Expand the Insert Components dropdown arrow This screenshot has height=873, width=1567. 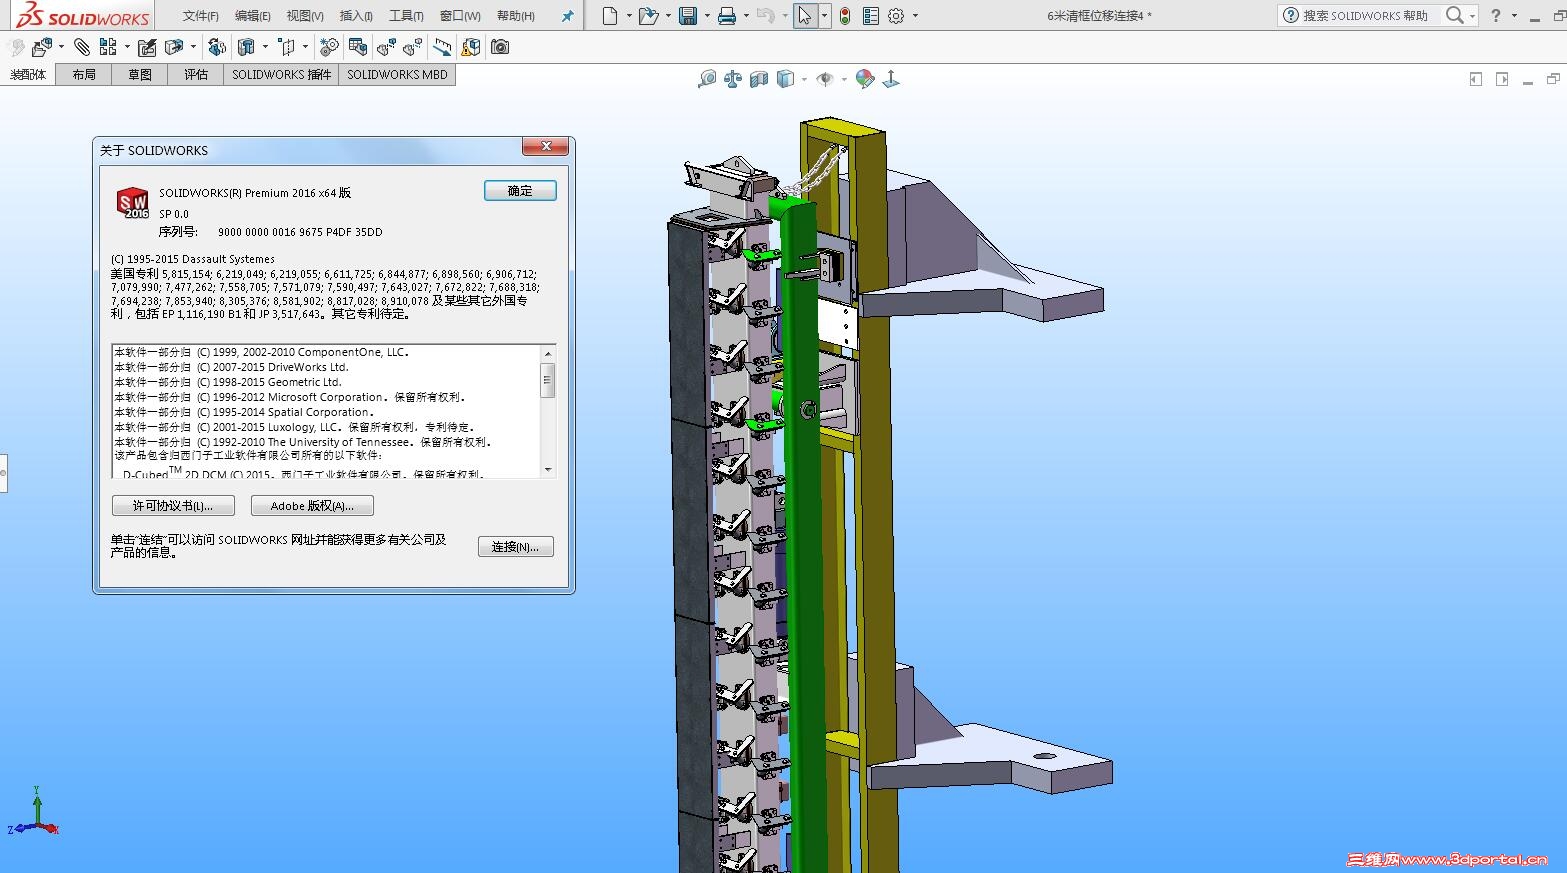point(61,47)
